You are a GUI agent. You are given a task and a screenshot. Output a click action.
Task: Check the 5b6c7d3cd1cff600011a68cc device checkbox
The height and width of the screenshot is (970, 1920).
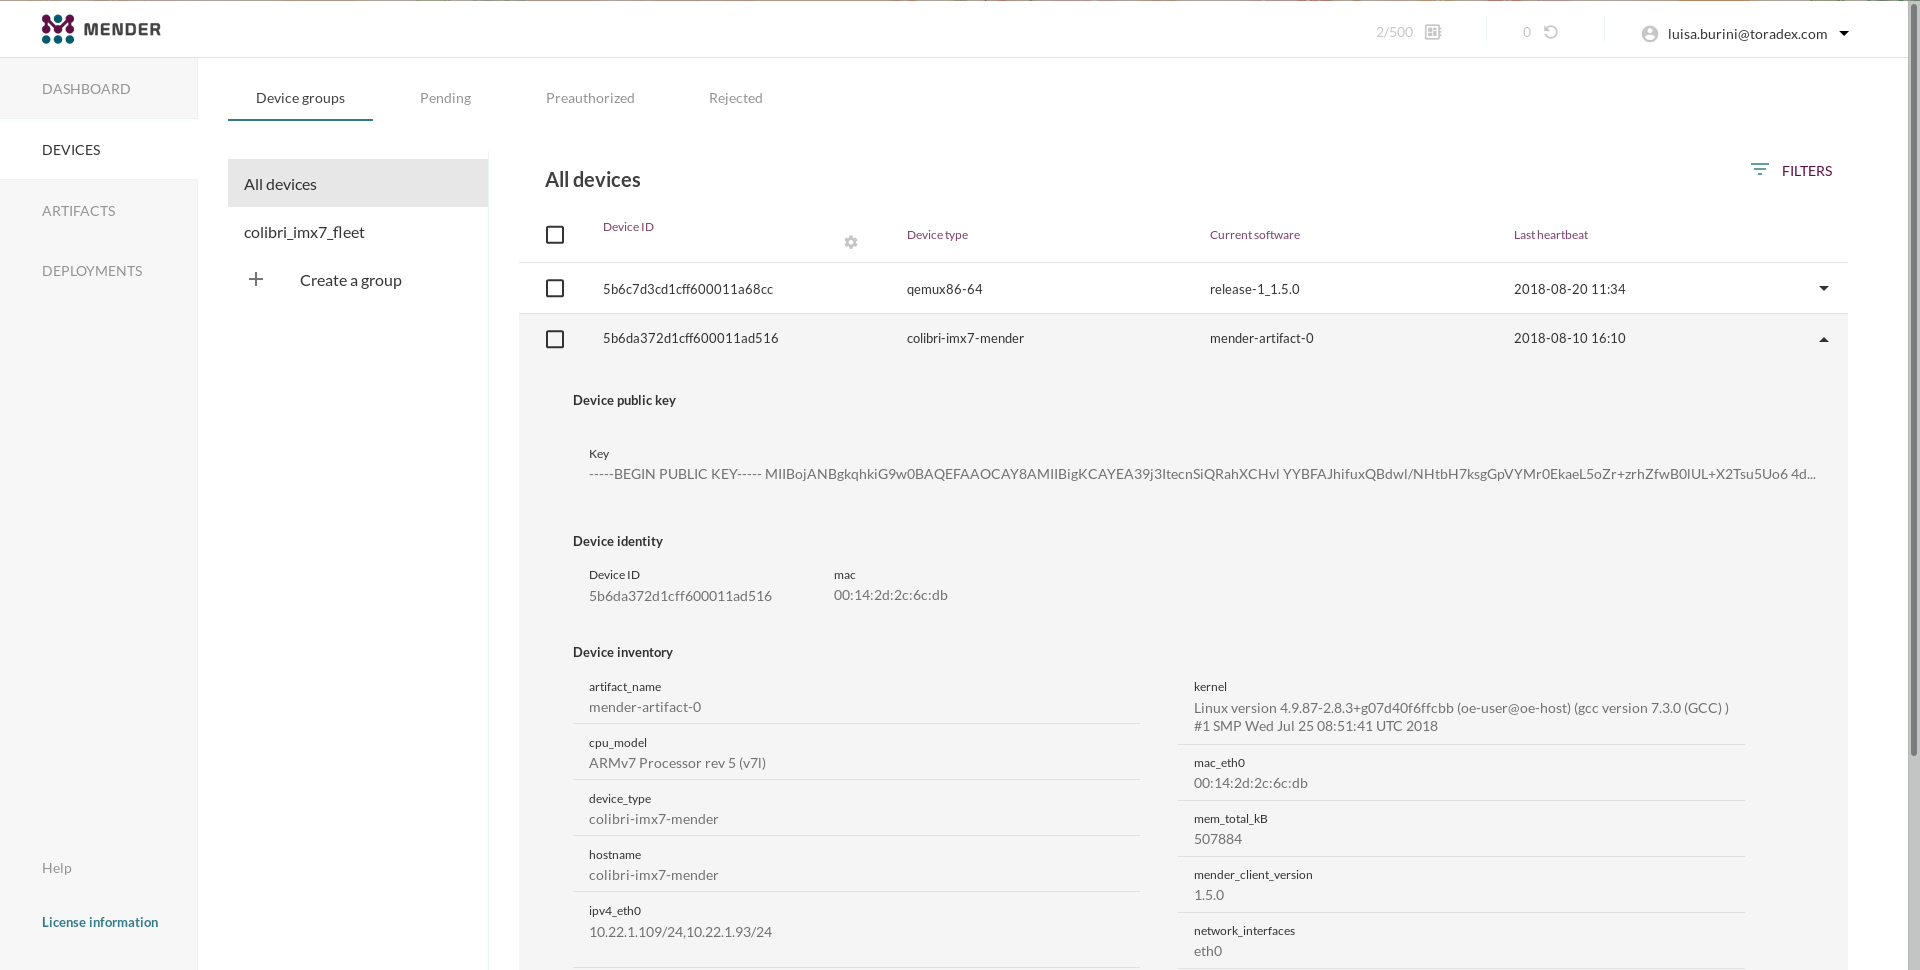(555, 288)
